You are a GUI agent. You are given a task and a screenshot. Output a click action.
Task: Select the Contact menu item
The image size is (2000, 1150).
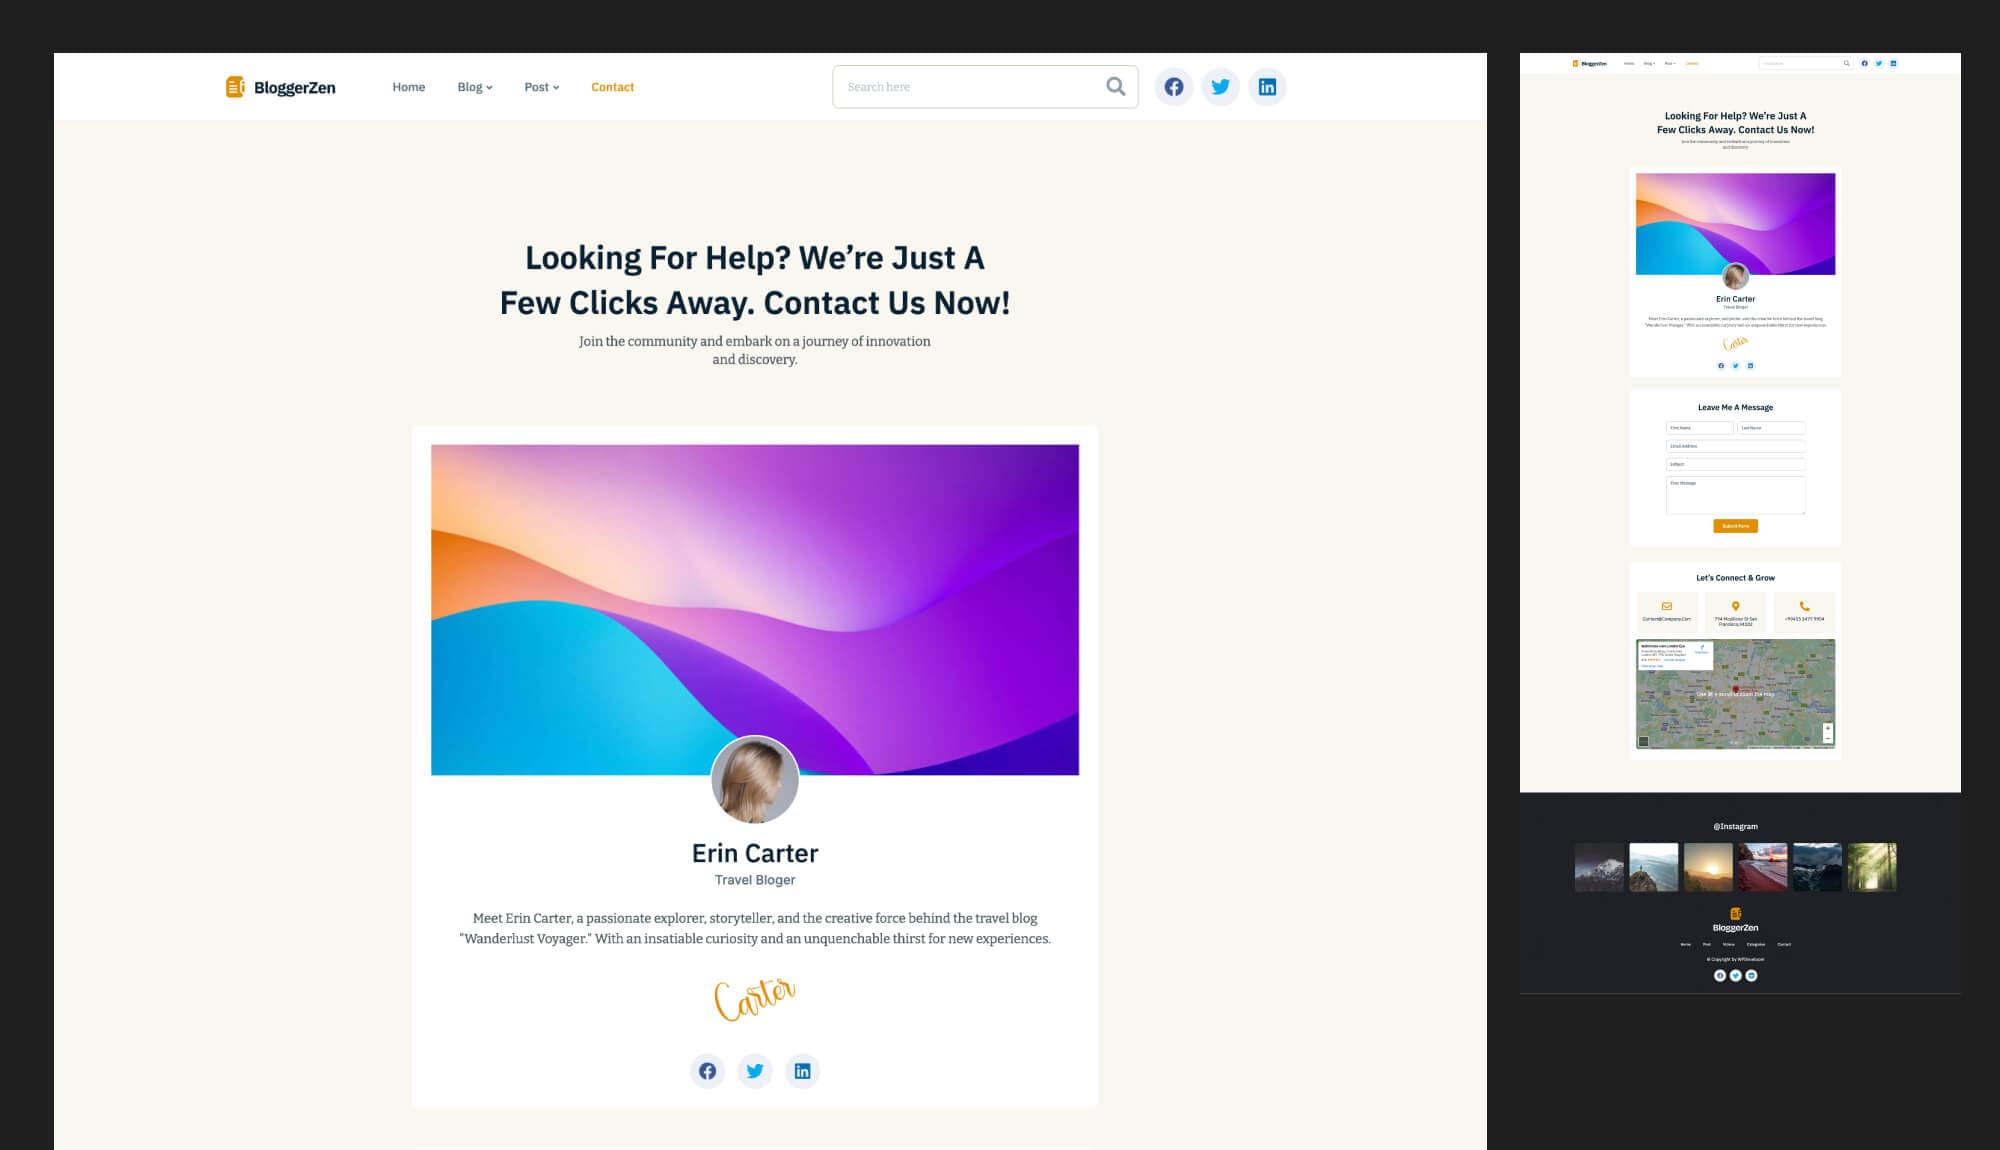[612, 87]
